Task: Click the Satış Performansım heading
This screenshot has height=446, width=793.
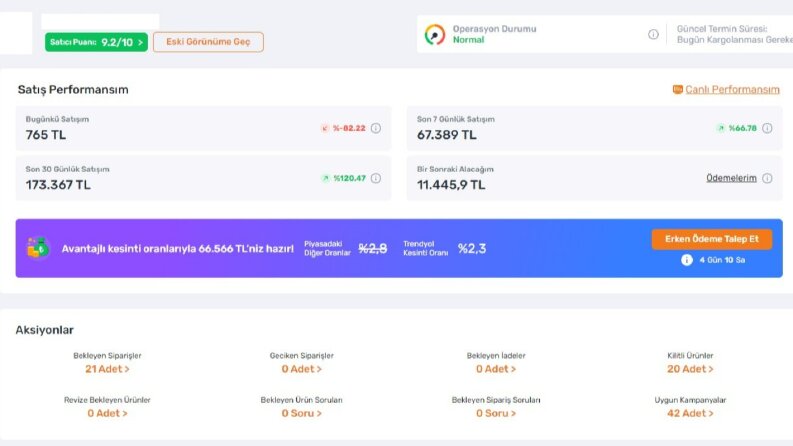Action: click(73, 90)
